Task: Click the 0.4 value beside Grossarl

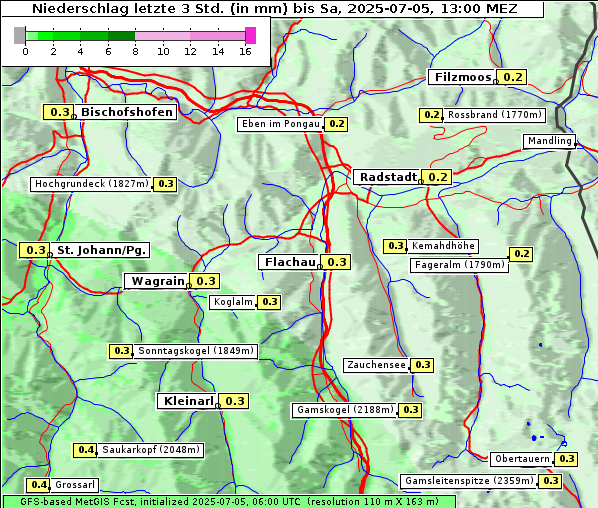Action: [x=38, y=485]
